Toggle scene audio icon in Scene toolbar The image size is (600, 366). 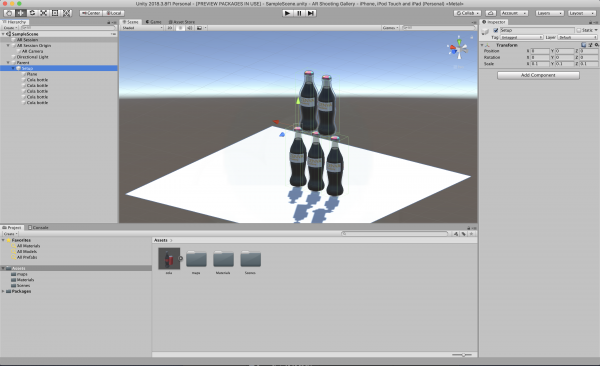(189, 28)
